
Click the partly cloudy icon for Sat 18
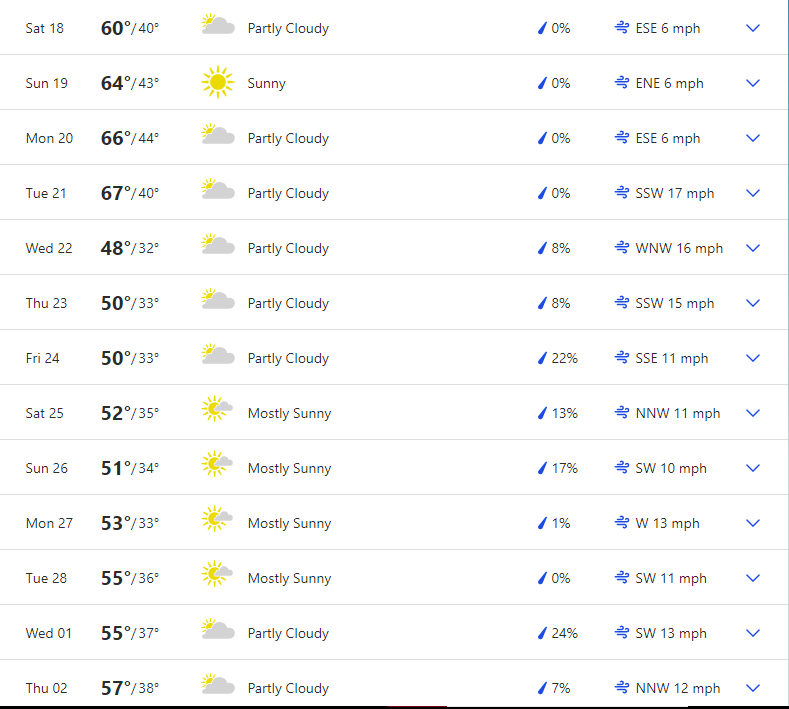click(217, 26)
